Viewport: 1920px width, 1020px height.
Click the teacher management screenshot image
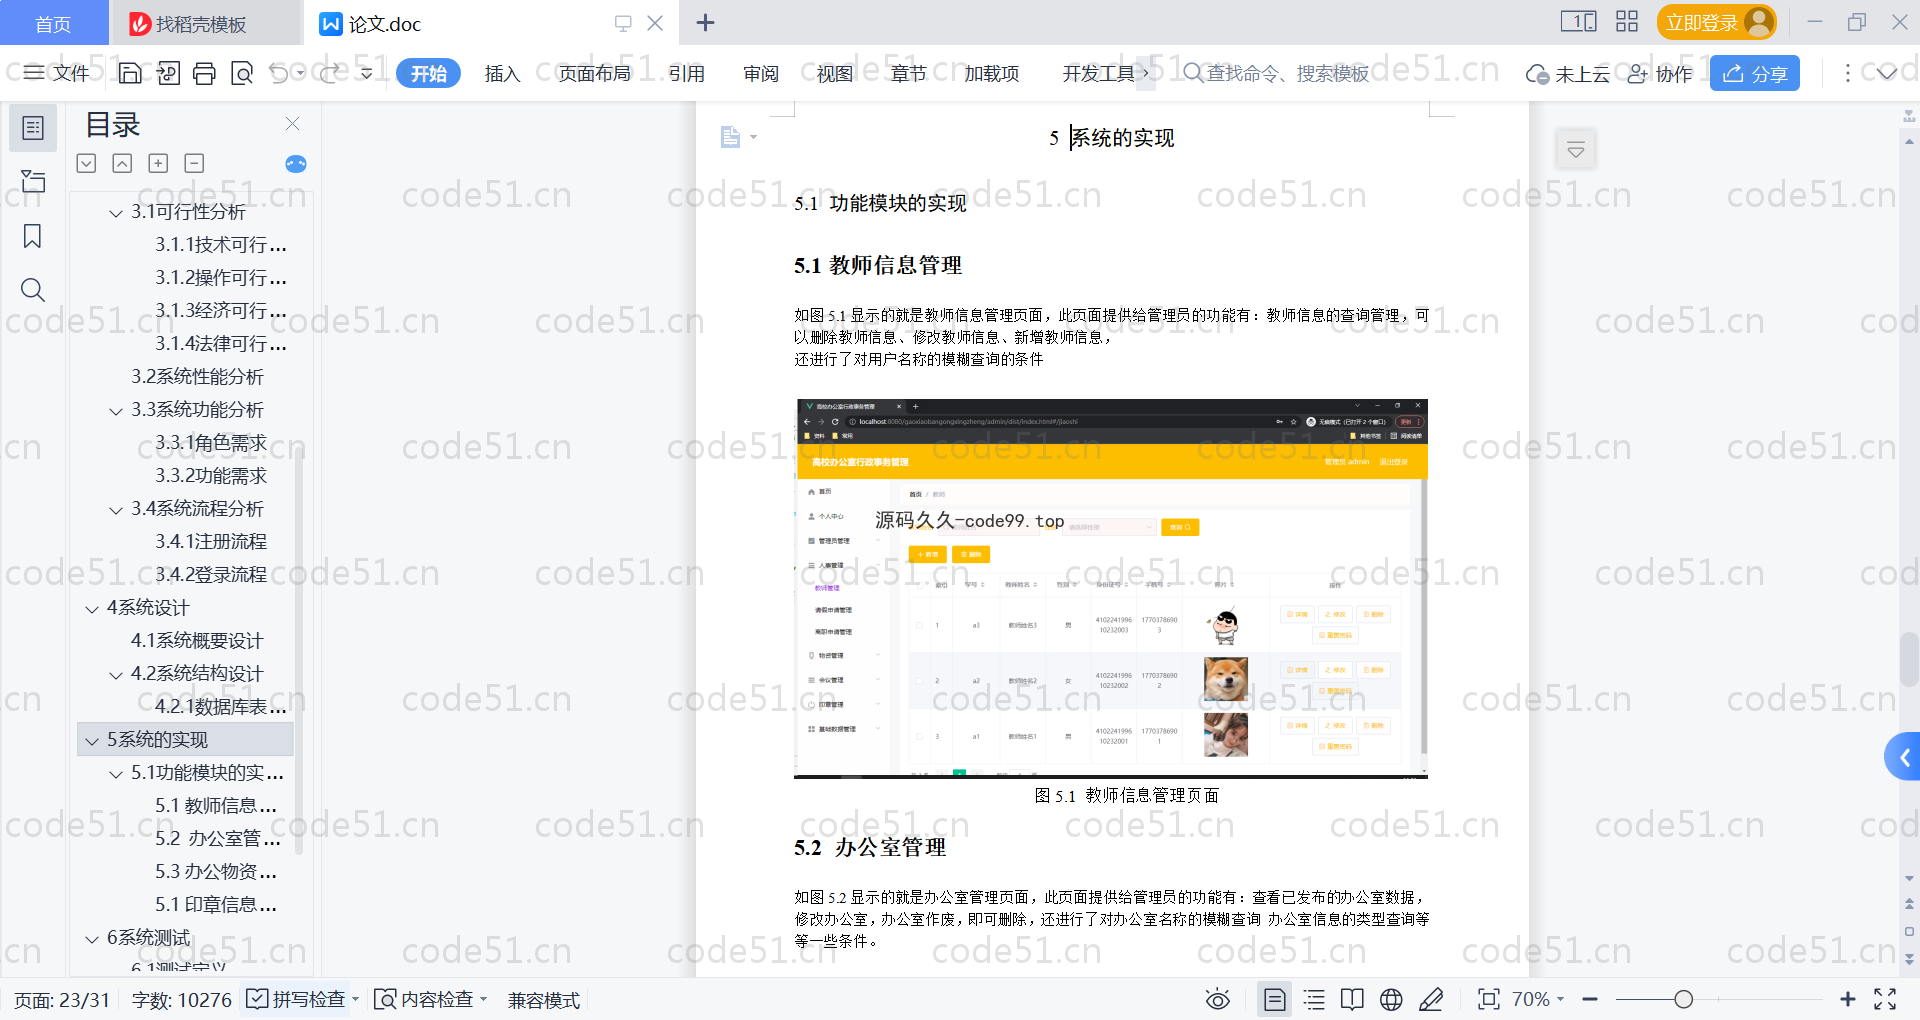pyautogui.click(x=1110, y=588)
